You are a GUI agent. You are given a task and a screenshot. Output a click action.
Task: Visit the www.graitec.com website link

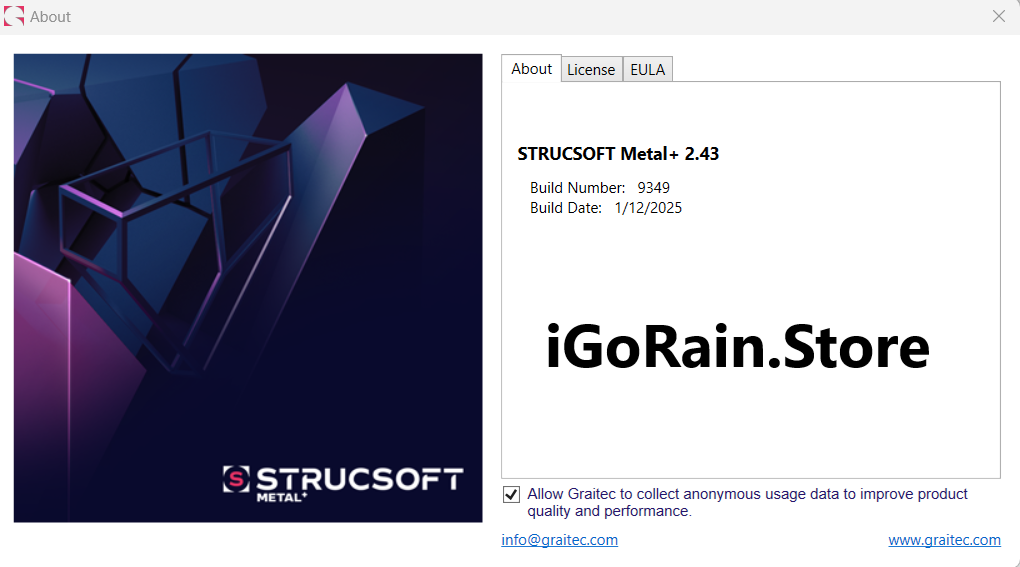coord(944,540)
